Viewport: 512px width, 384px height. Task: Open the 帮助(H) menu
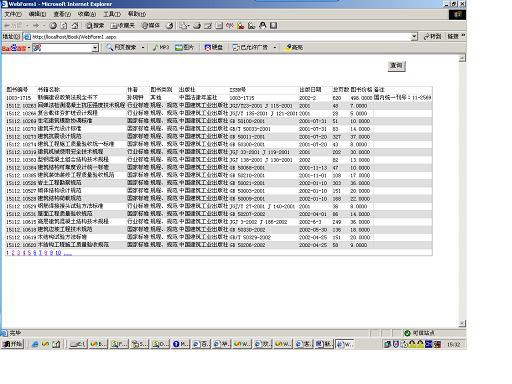(x=137, y=14)
